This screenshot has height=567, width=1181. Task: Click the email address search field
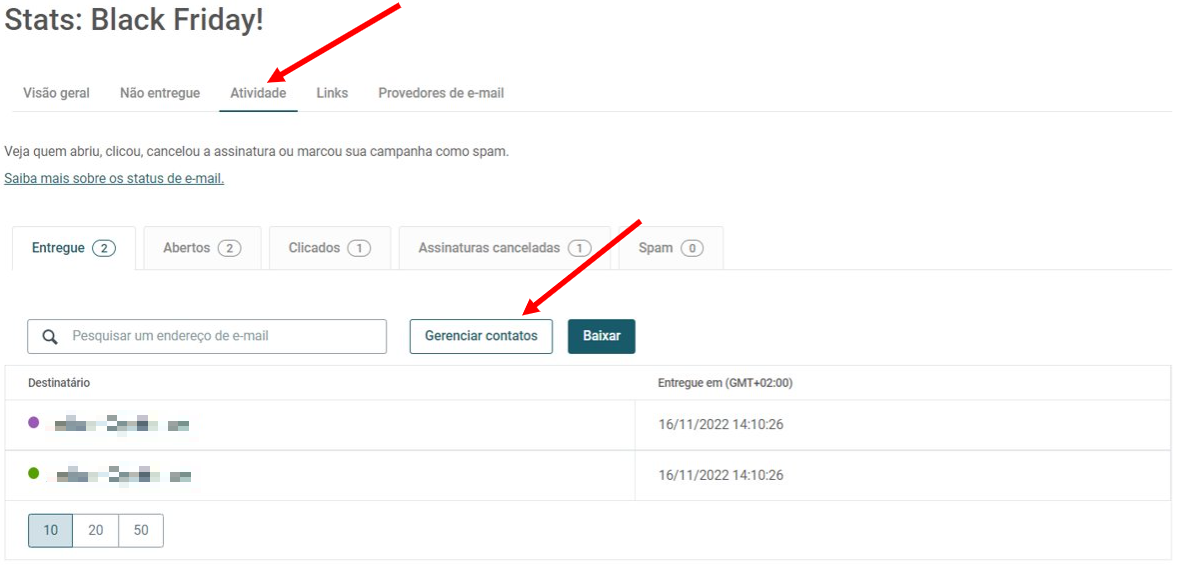[207, 337]
